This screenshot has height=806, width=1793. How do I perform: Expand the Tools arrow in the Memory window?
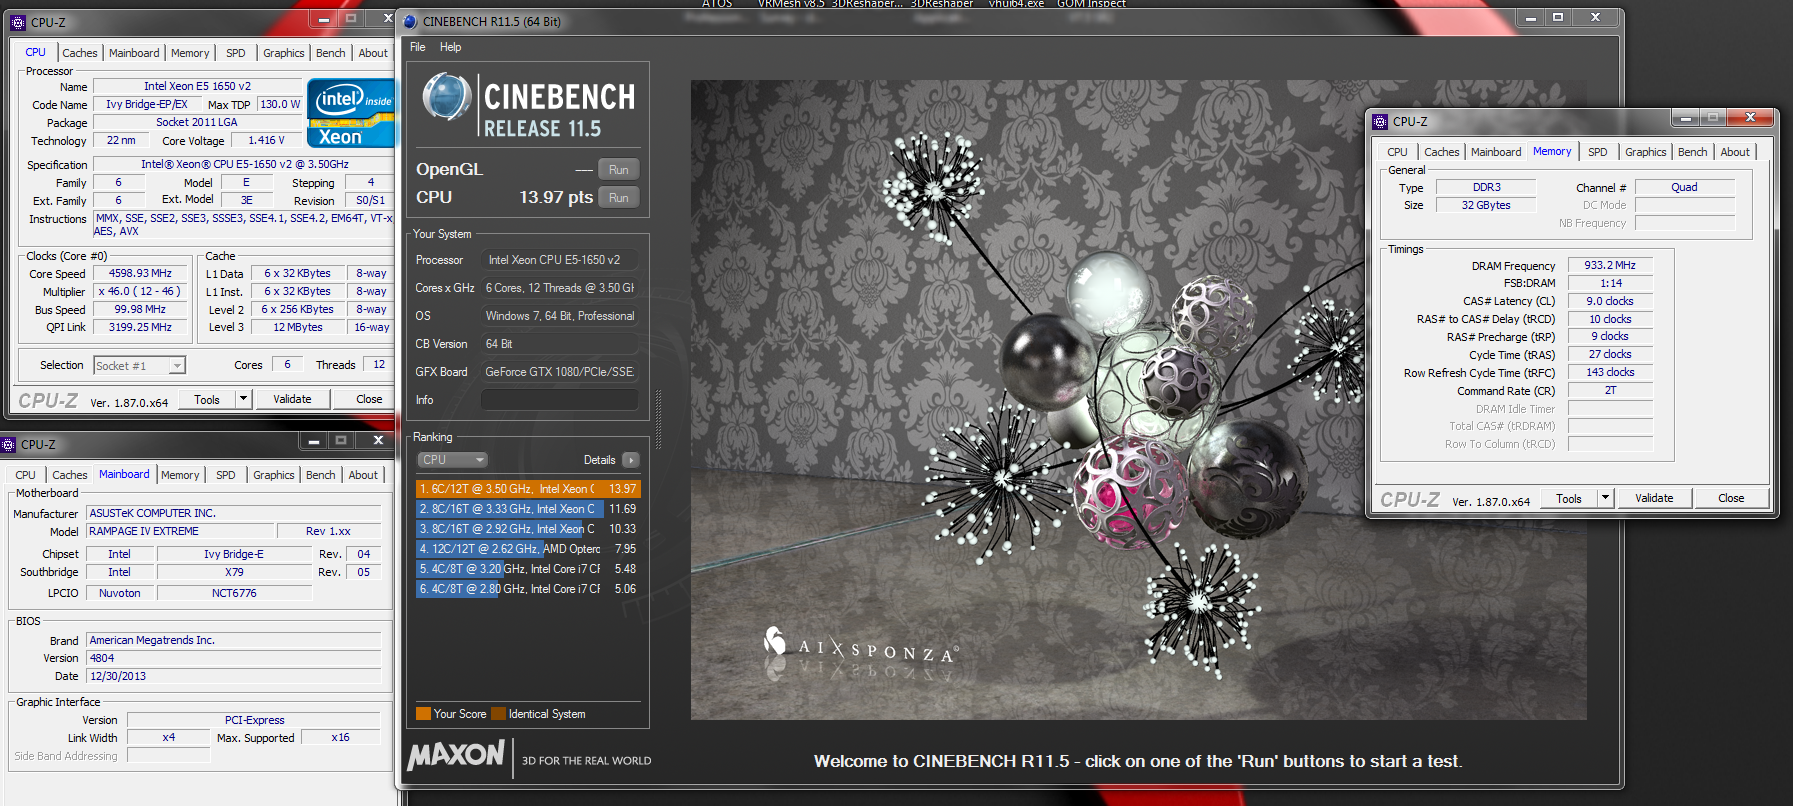pos(1605,498)
